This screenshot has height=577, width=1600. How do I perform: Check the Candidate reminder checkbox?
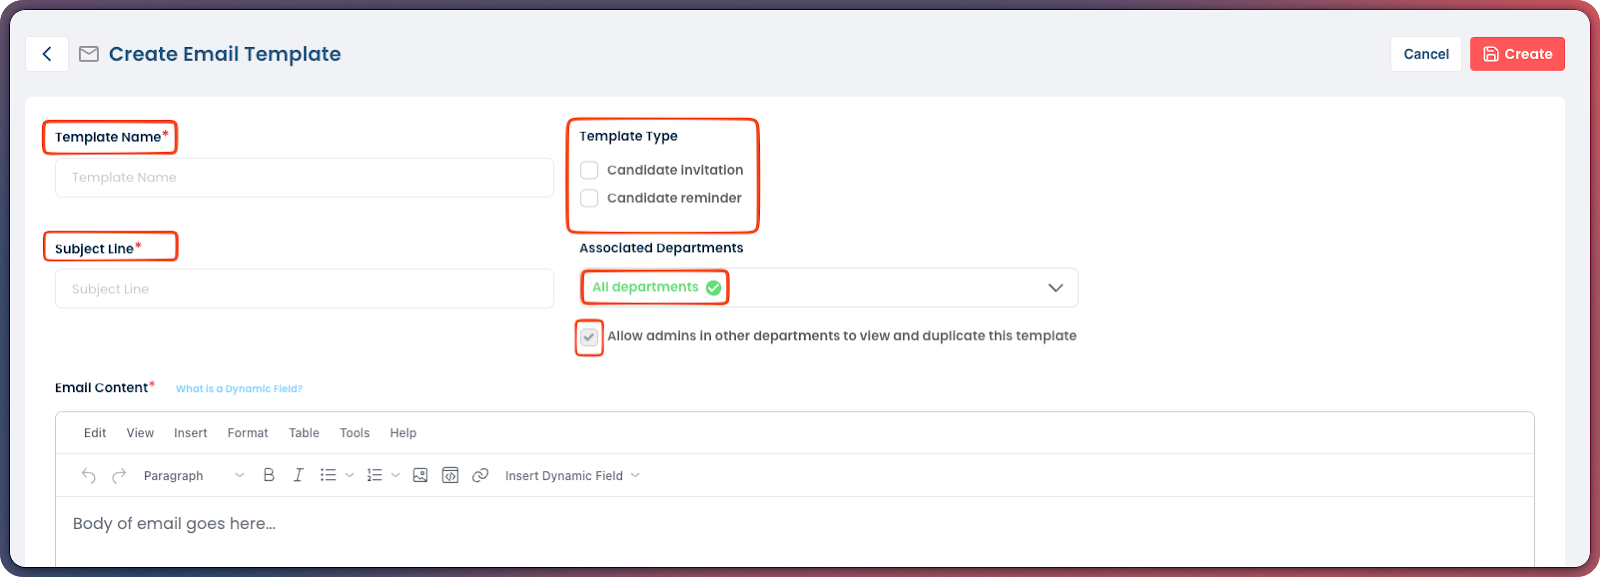(x=589, y=198)
